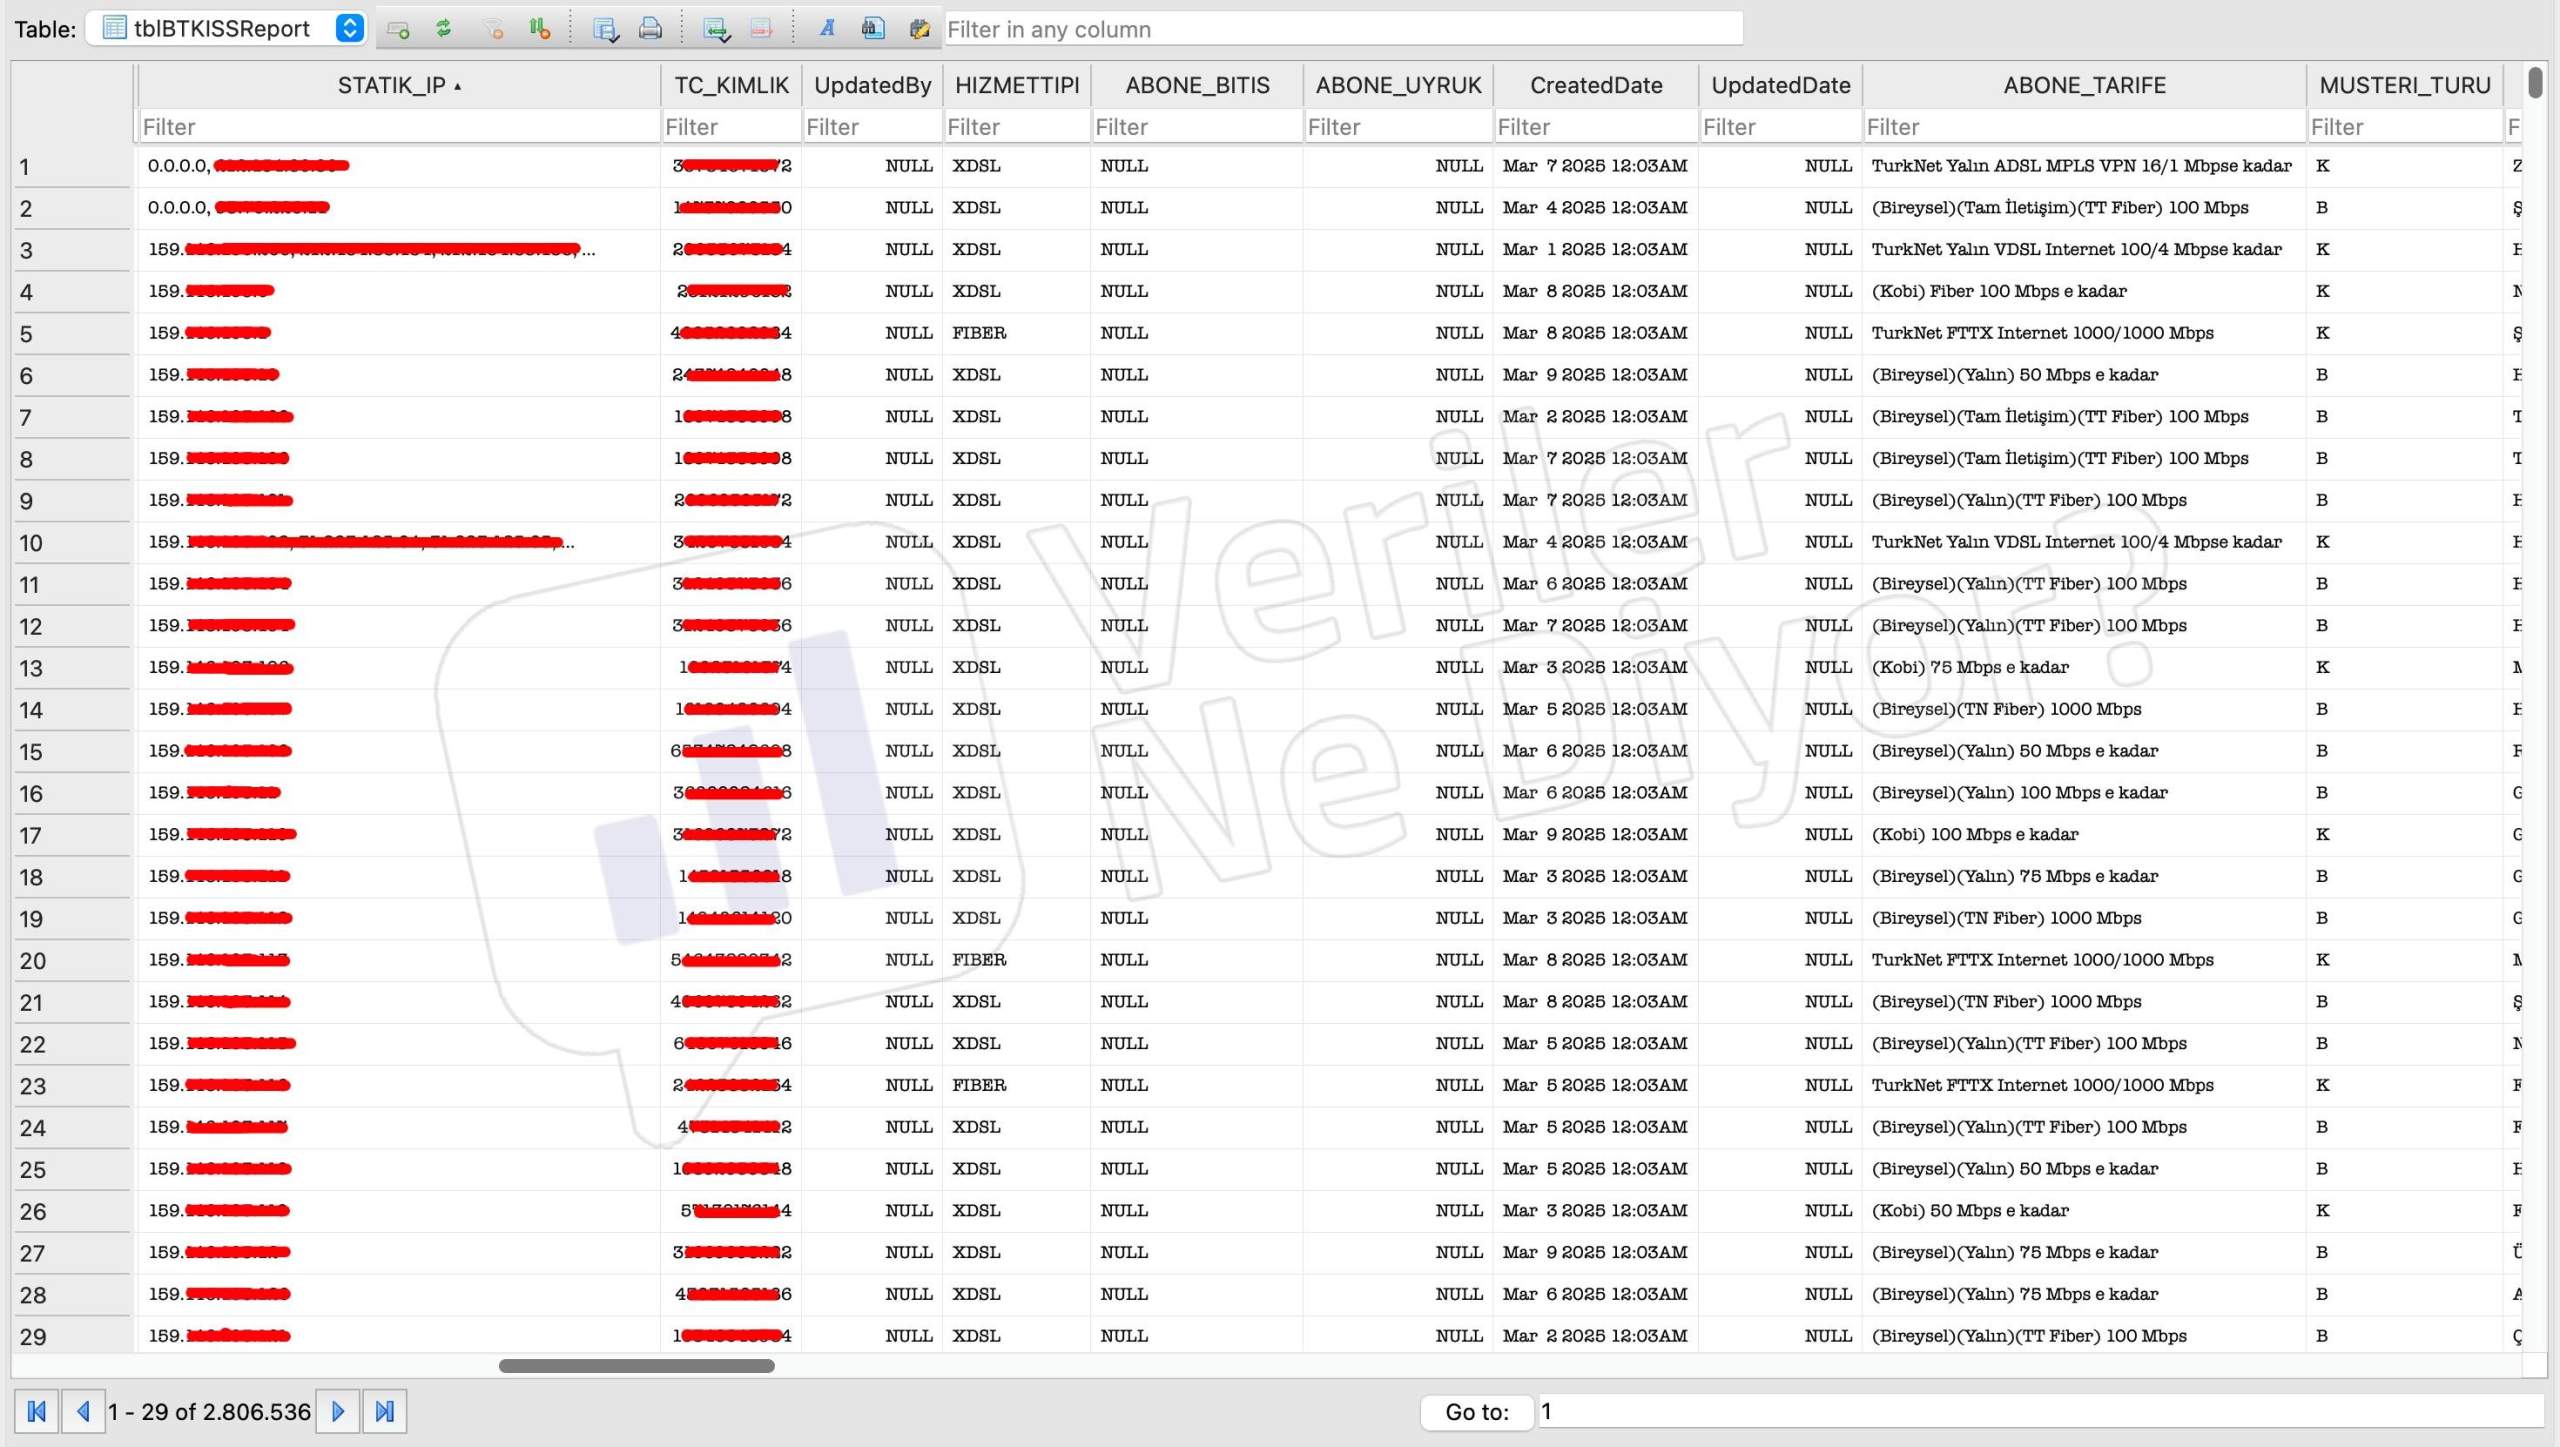Click the find in table binoculars icon
2560x1447 pixels.
tap(873, 29)
